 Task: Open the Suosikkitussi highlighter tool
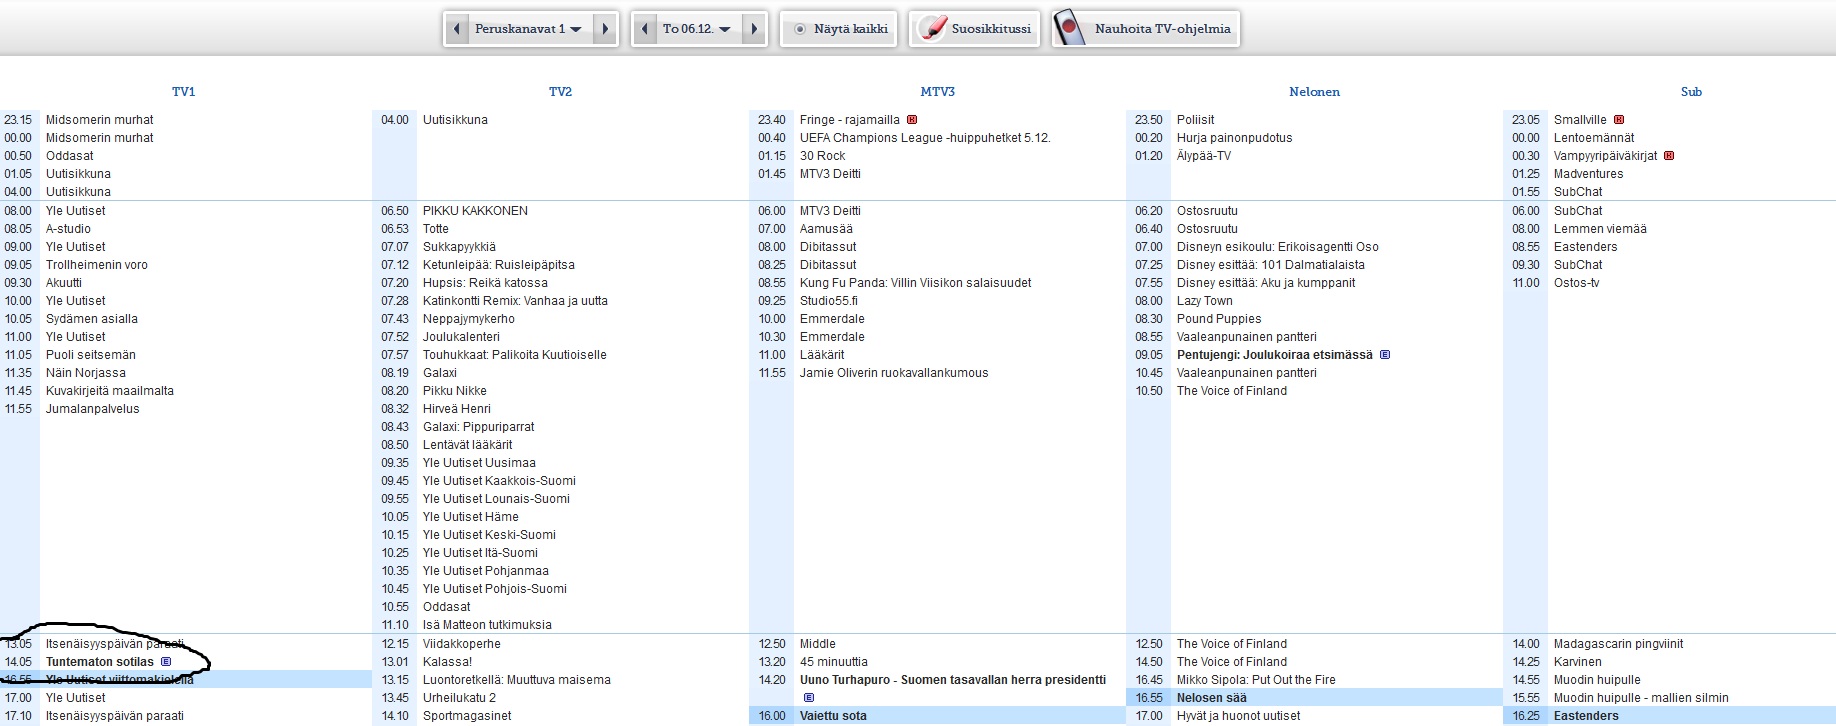[975, 29]
